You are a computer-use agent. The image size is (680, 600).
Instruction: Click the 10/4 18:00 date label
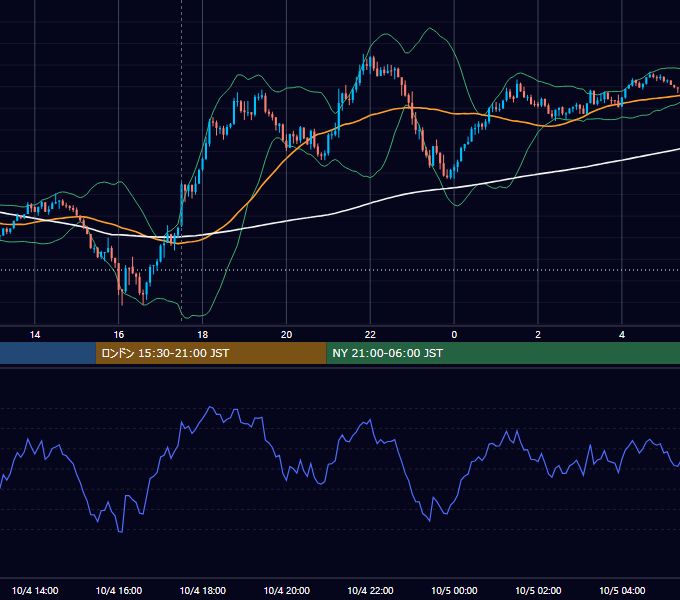pos(203,590)
